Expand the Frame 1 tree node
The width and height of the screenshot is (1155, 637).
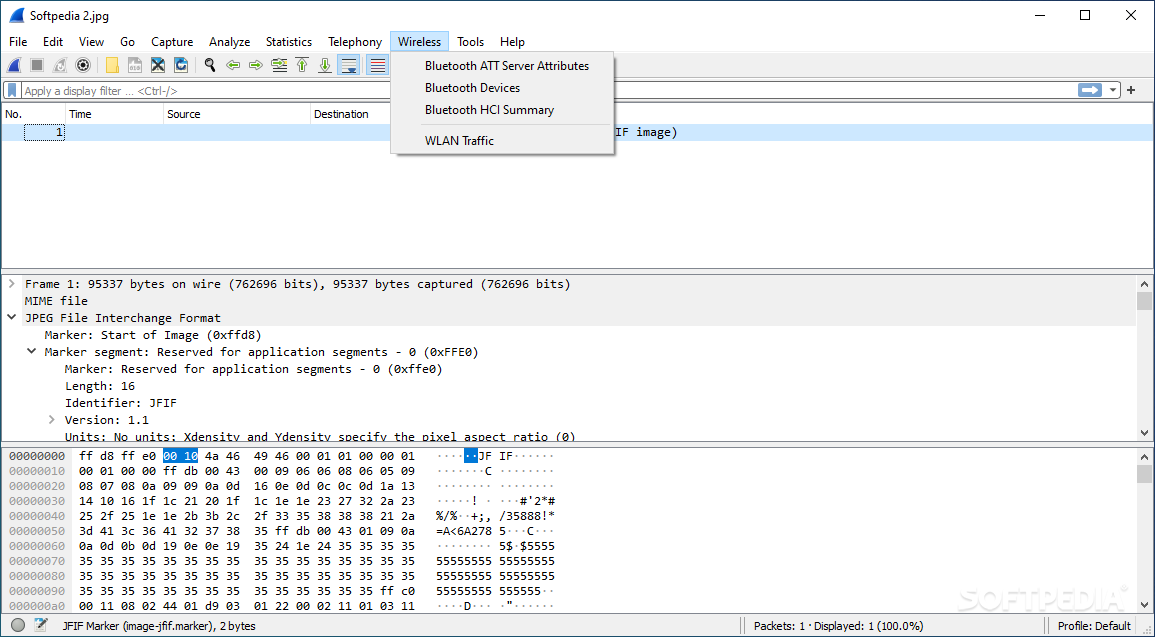coord(11,284)
